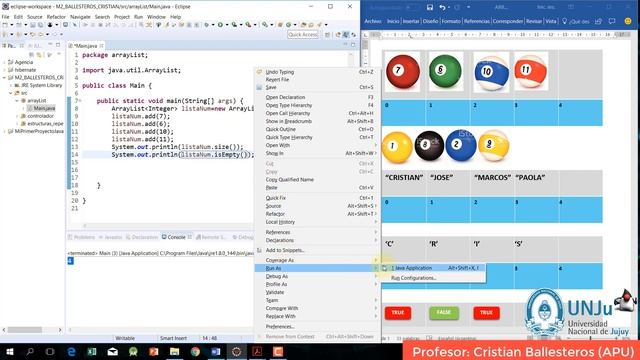Expand the MiPrimerProyectoJava project
The height and width of the screenshot is (360, 640).
4,131
